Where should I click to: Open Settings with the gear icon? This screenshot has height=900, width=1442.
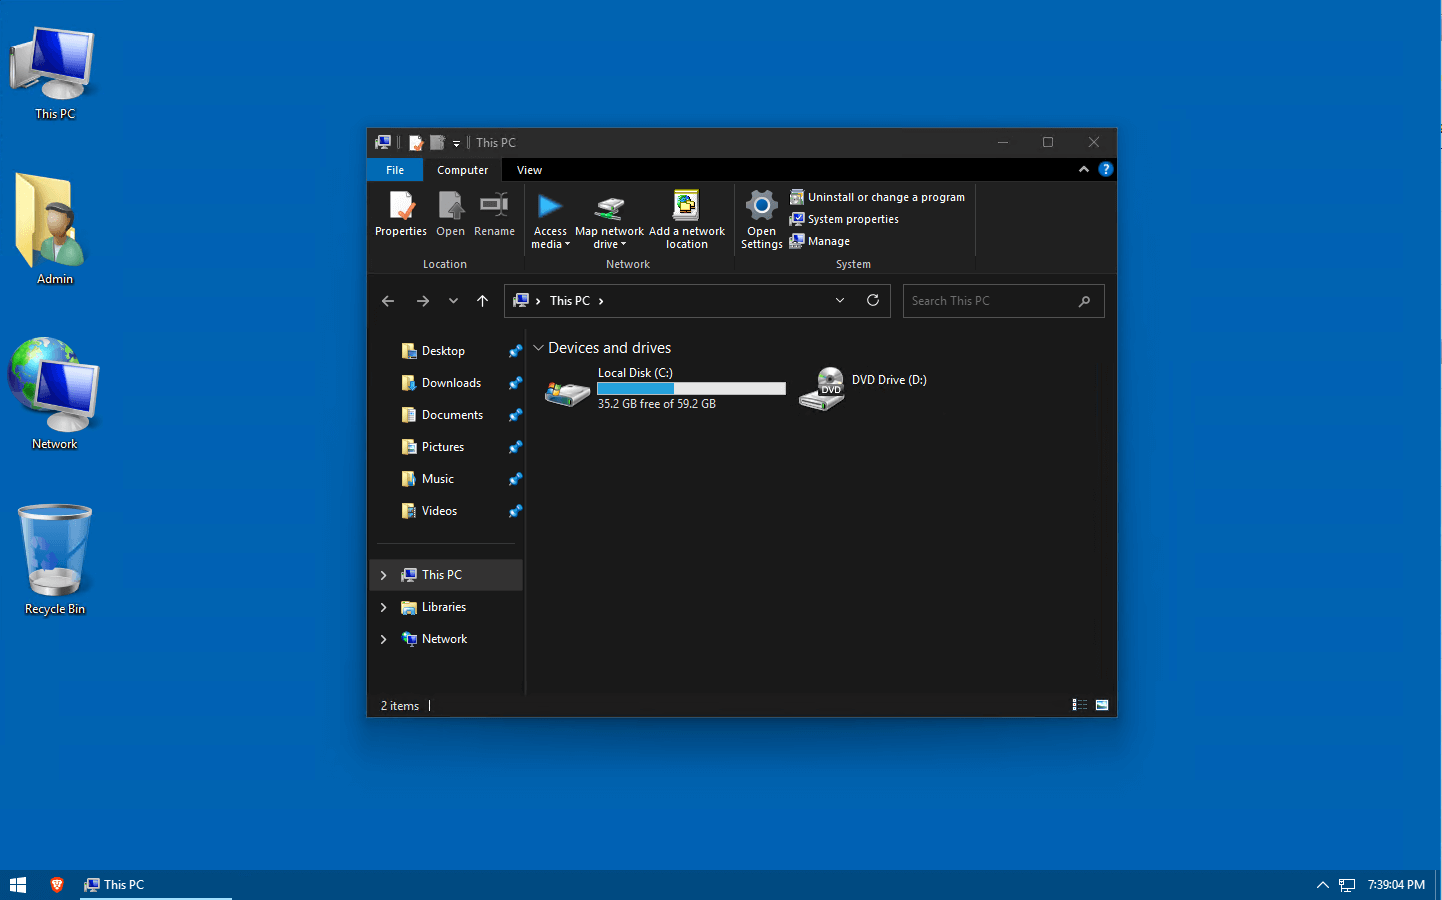(x=761, y=220)
